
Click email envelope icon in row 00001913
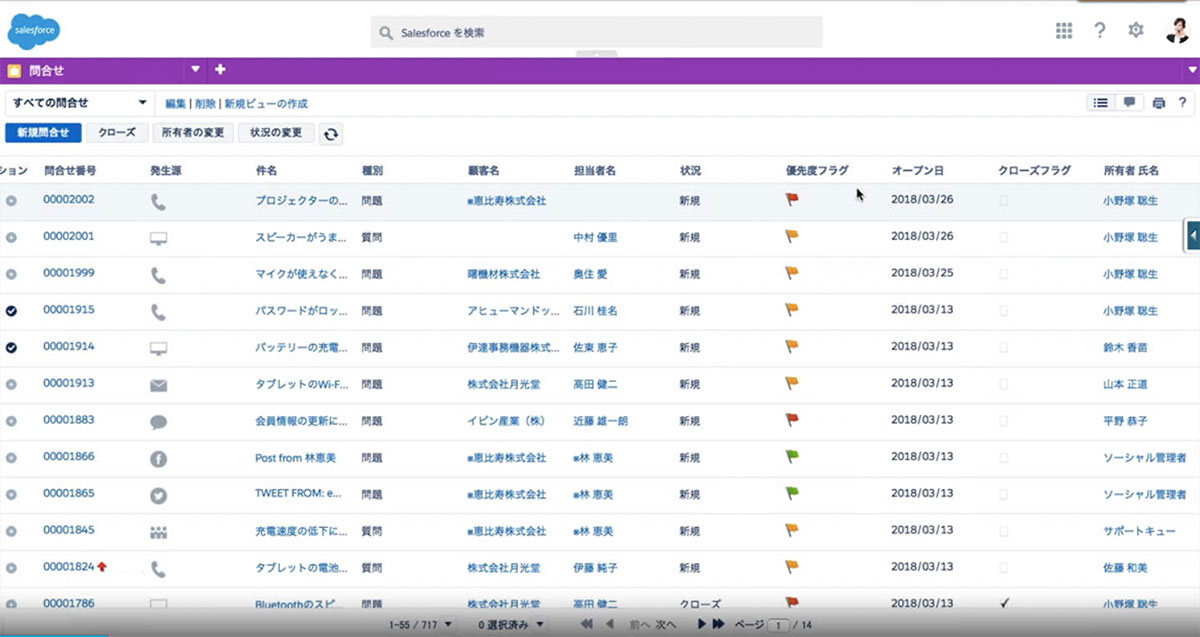(x=158, y=385)
